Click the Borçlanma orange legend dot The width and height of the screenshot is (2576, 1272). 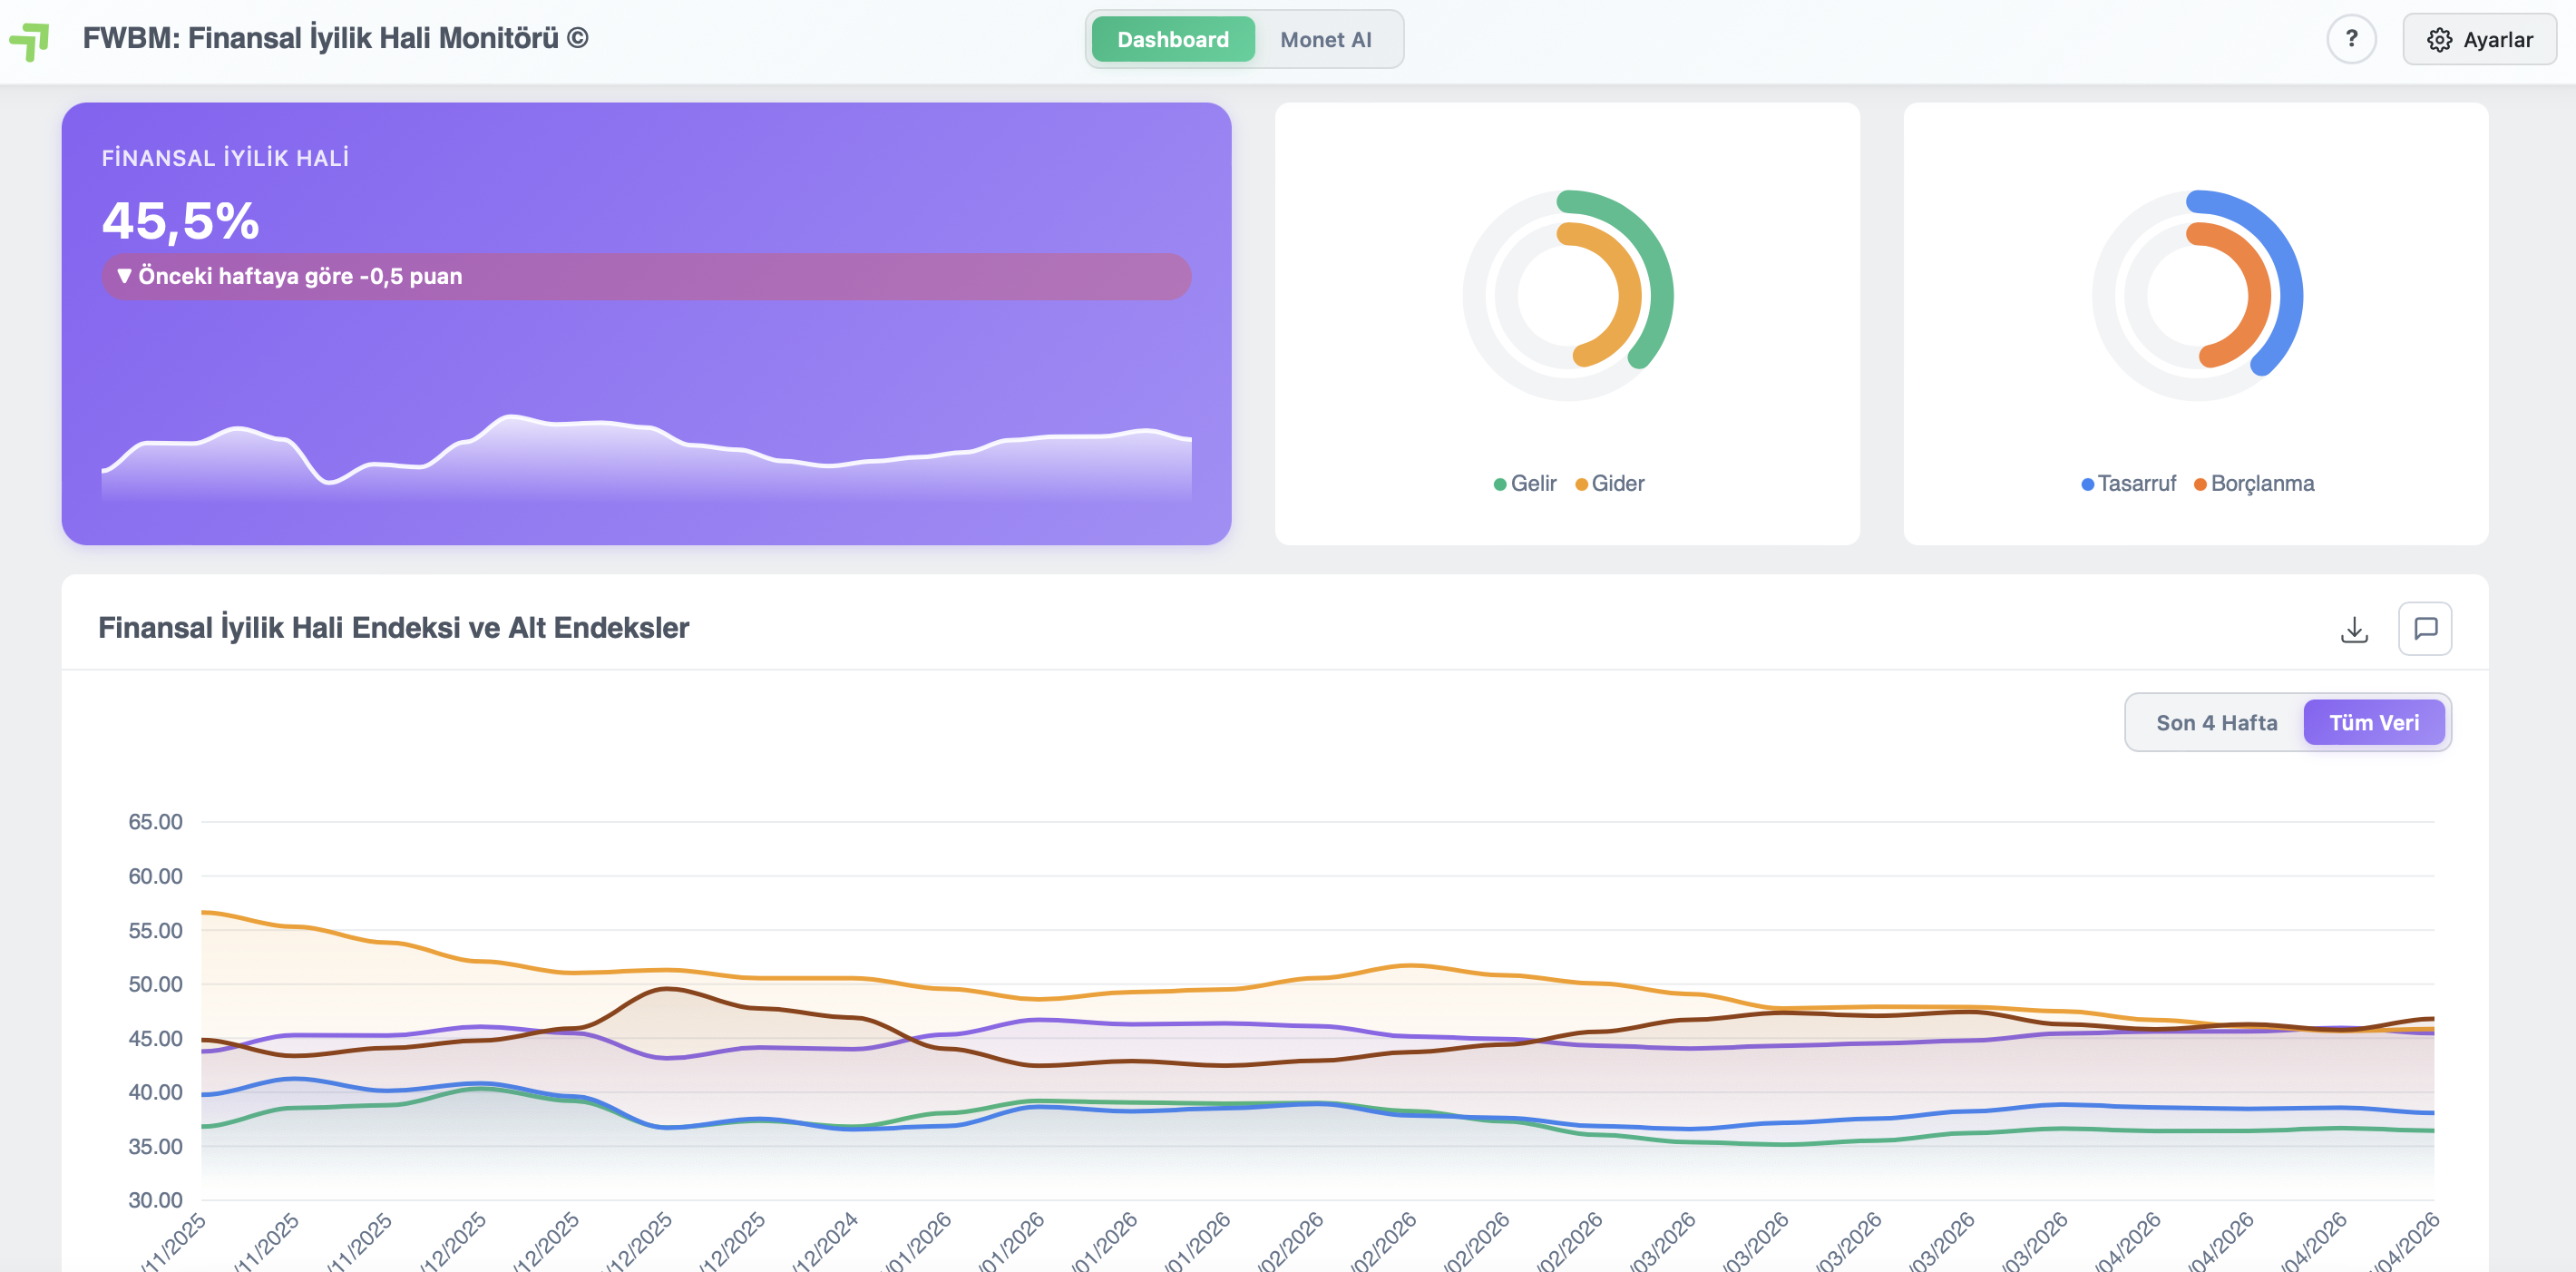pyautogui.click(x=2200, y=485)
